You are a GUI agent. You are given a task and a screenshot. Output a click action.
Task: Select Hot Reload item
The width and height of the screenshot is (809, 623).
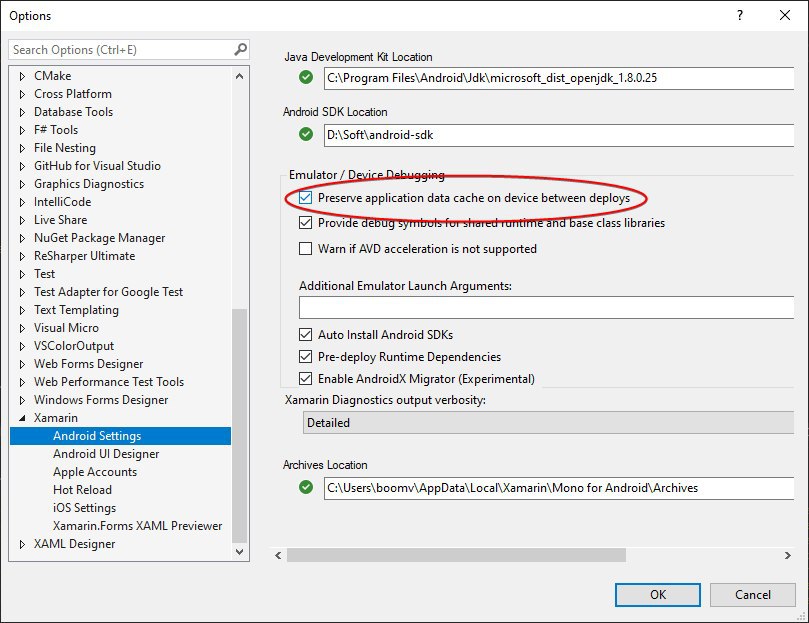click(83, 490)
